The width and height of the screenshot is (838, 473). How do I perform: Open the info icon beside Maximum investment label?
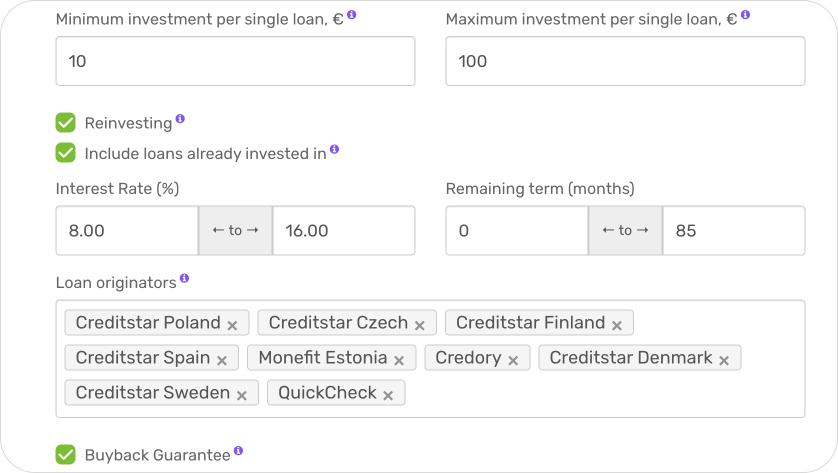tap(746, 14)
